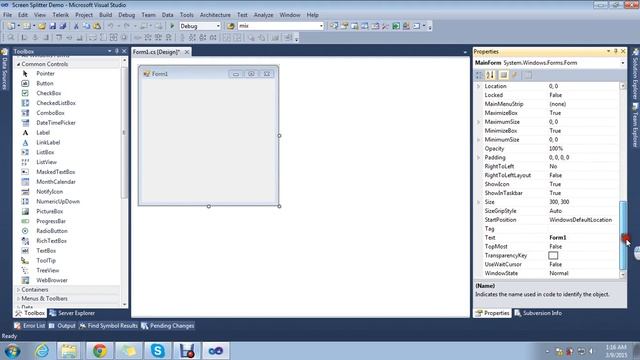640x360 pixels.
Task: Open the Build menu
Action: tap(105, 15)
